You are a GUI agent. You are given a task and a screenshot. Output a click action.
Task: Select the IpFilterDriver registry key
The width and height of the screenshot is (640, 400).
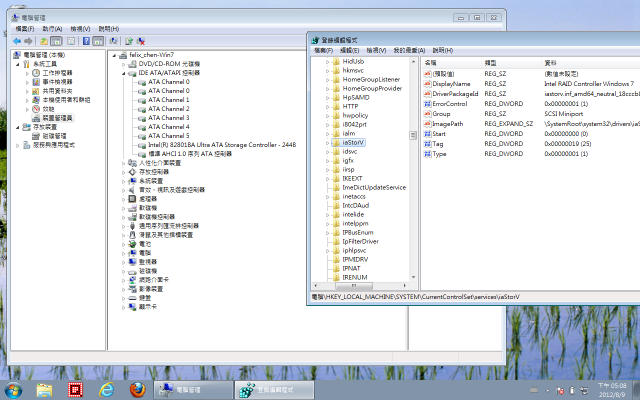point(360,241)
